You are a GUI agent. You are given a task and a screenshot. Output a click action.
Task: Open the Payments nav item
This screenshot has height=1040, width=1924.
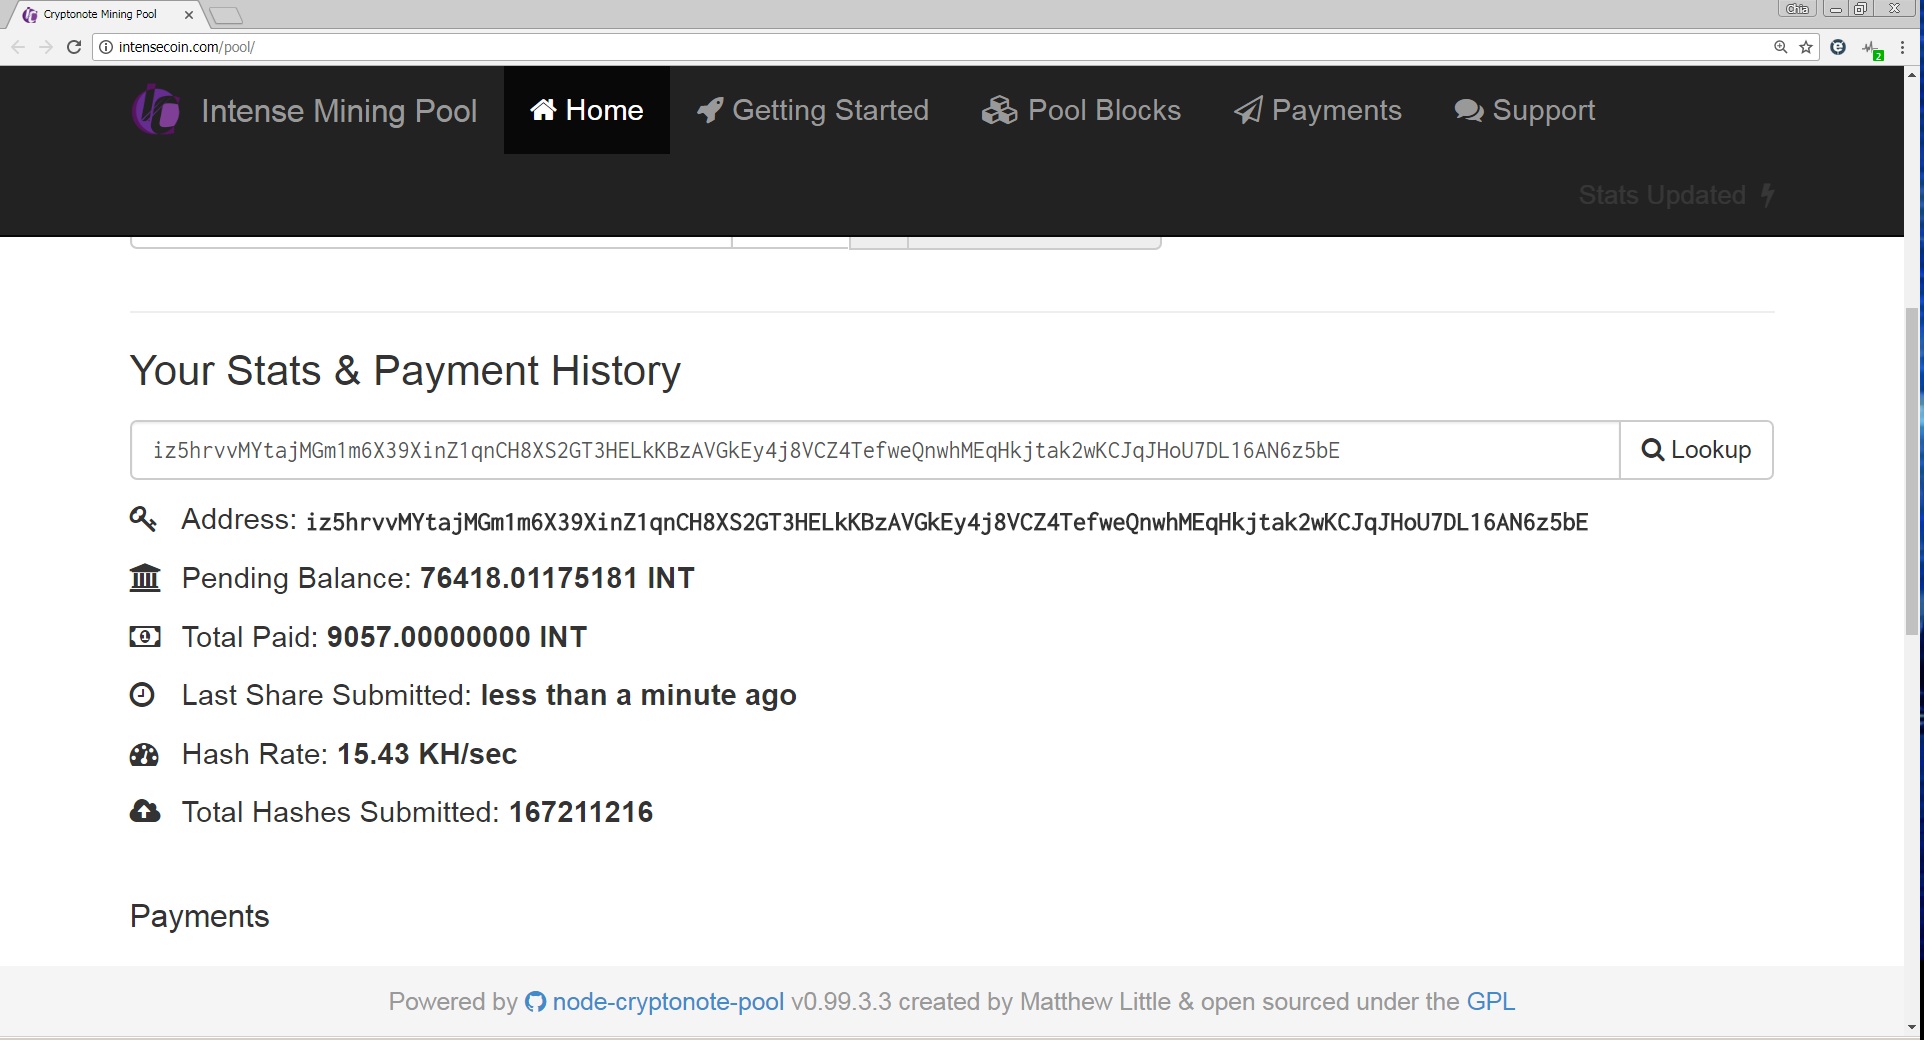(x=1318, y=110)
